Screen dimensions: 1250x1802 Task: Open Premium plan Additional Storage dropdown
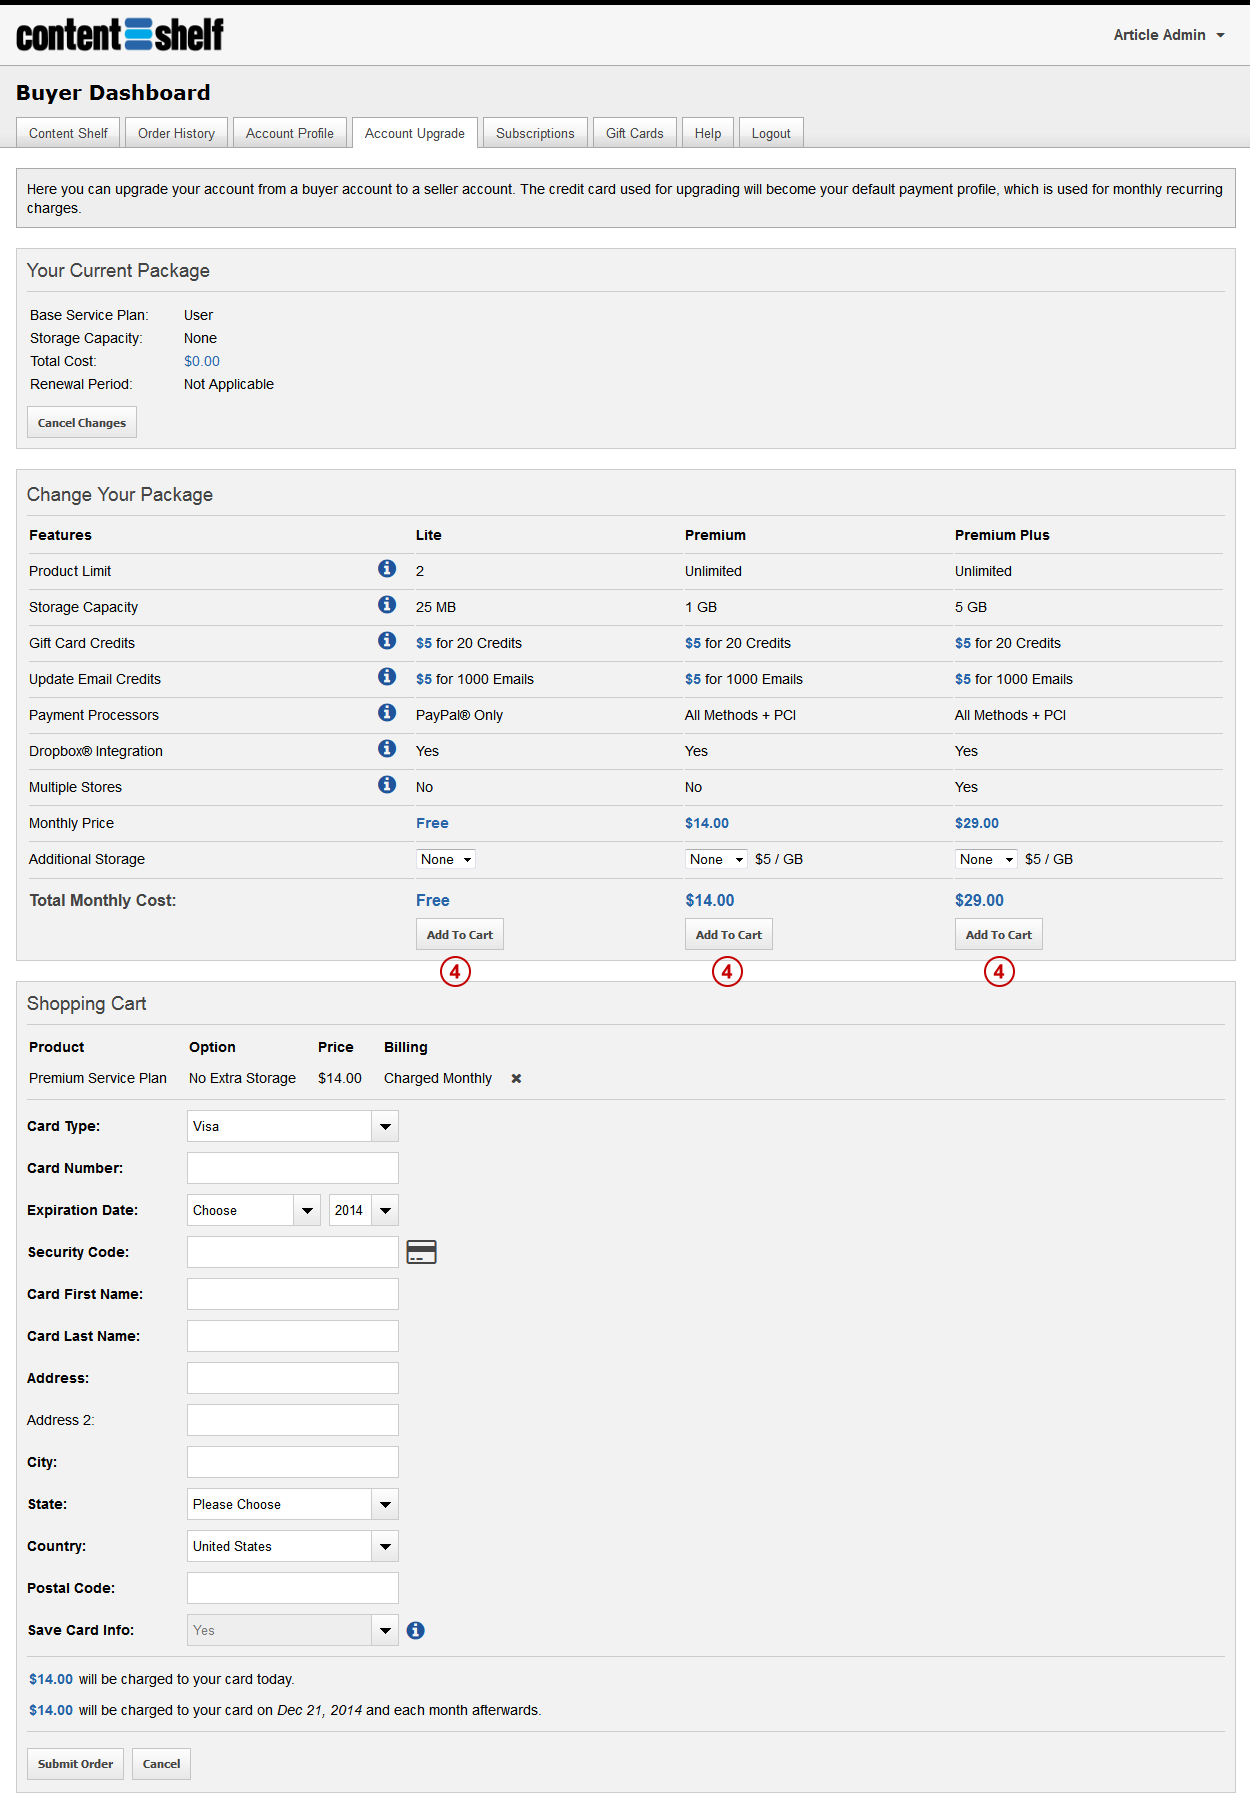[716, 859]
